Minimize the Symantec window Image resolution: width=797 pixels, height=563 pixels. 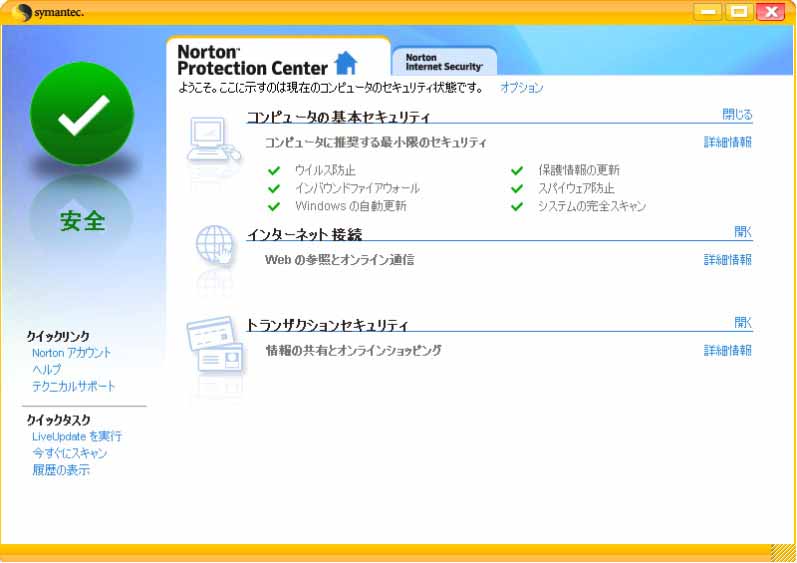click(708, 11)
